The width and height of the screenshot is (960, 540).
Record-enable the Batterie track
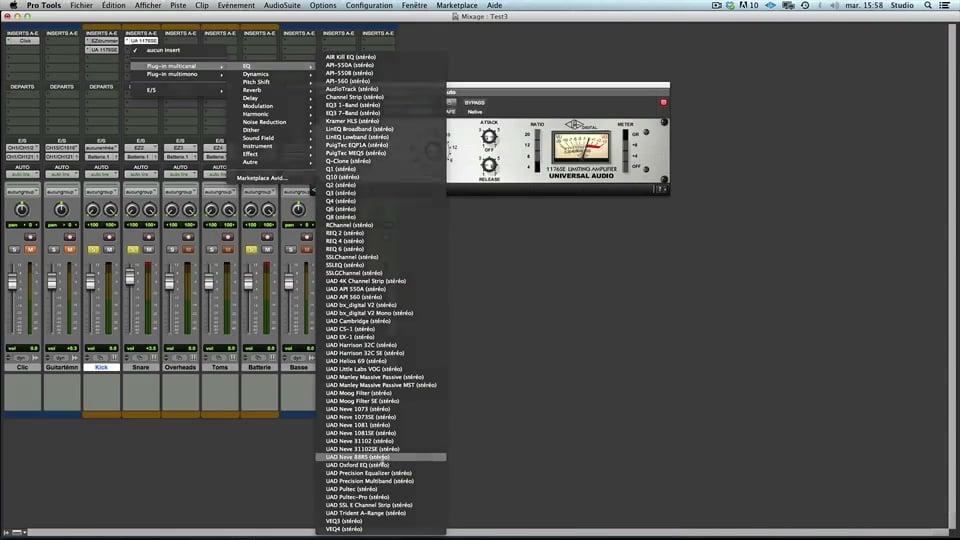(267, 237)
